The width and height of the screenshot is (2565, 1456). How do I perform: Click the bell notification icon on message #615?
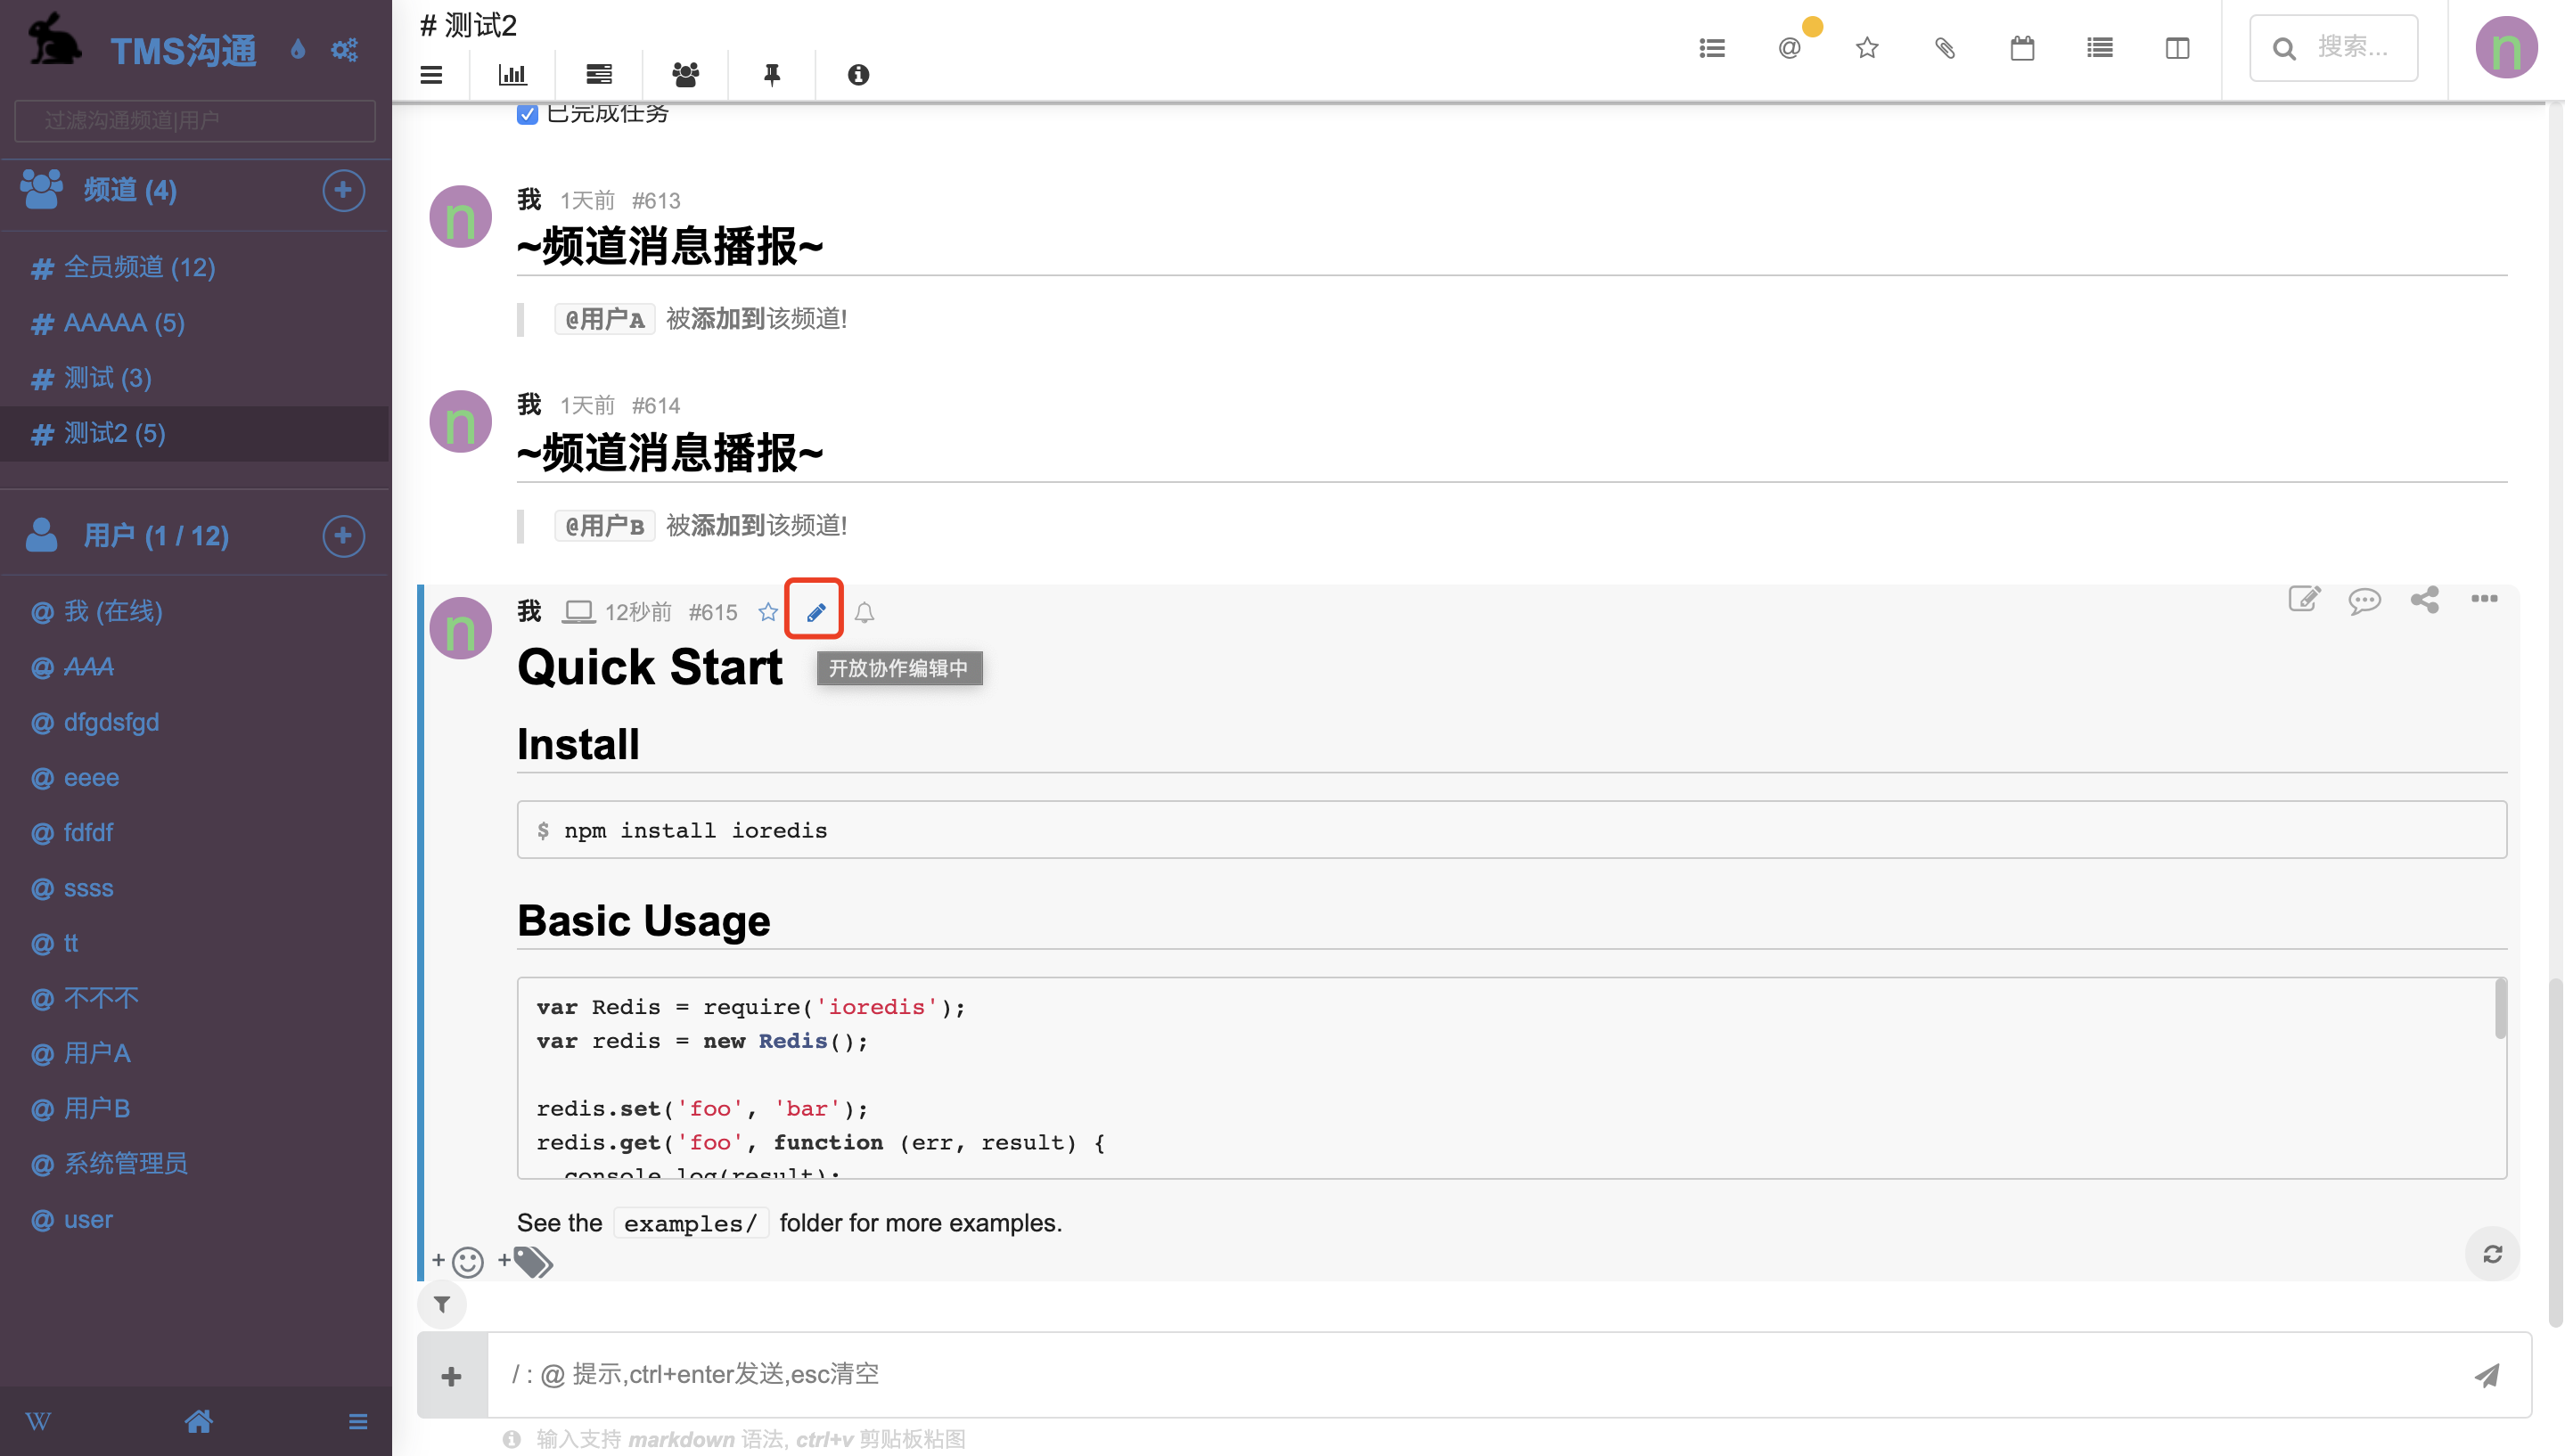coord(865,612)
